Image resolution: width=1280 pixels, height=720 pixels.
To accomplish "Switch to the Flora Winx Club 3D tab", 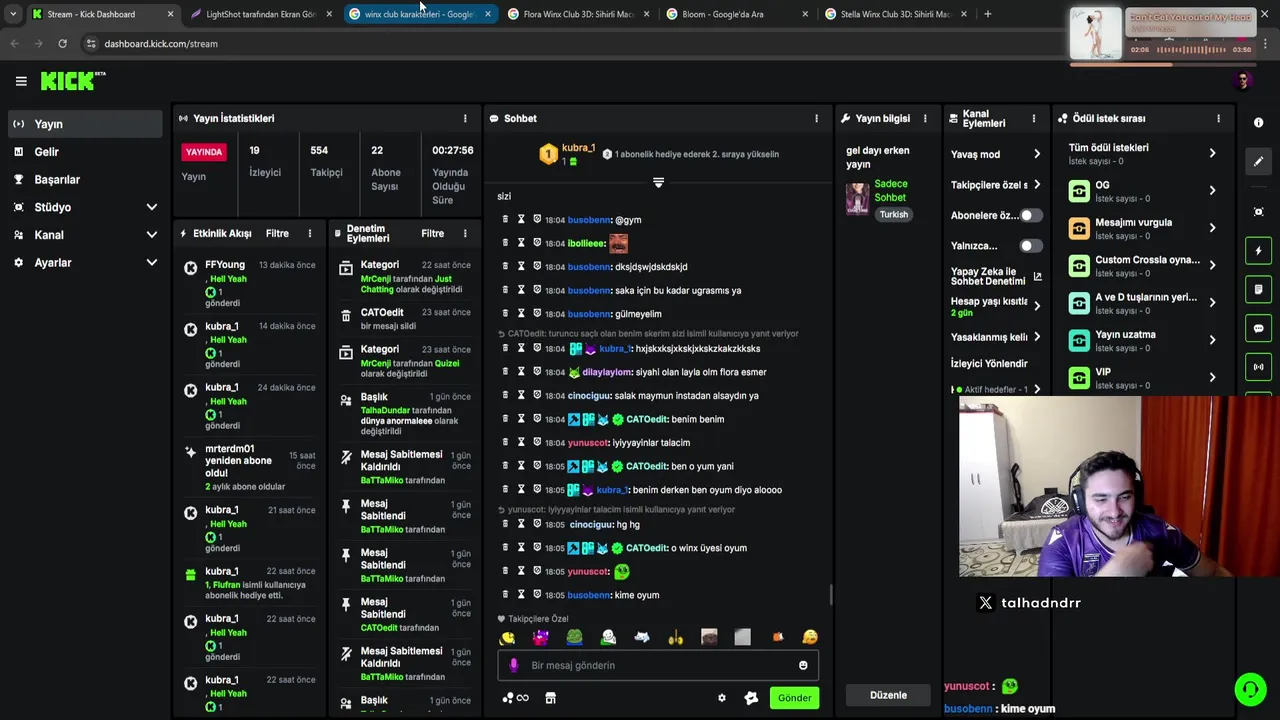I will (576, 14).
